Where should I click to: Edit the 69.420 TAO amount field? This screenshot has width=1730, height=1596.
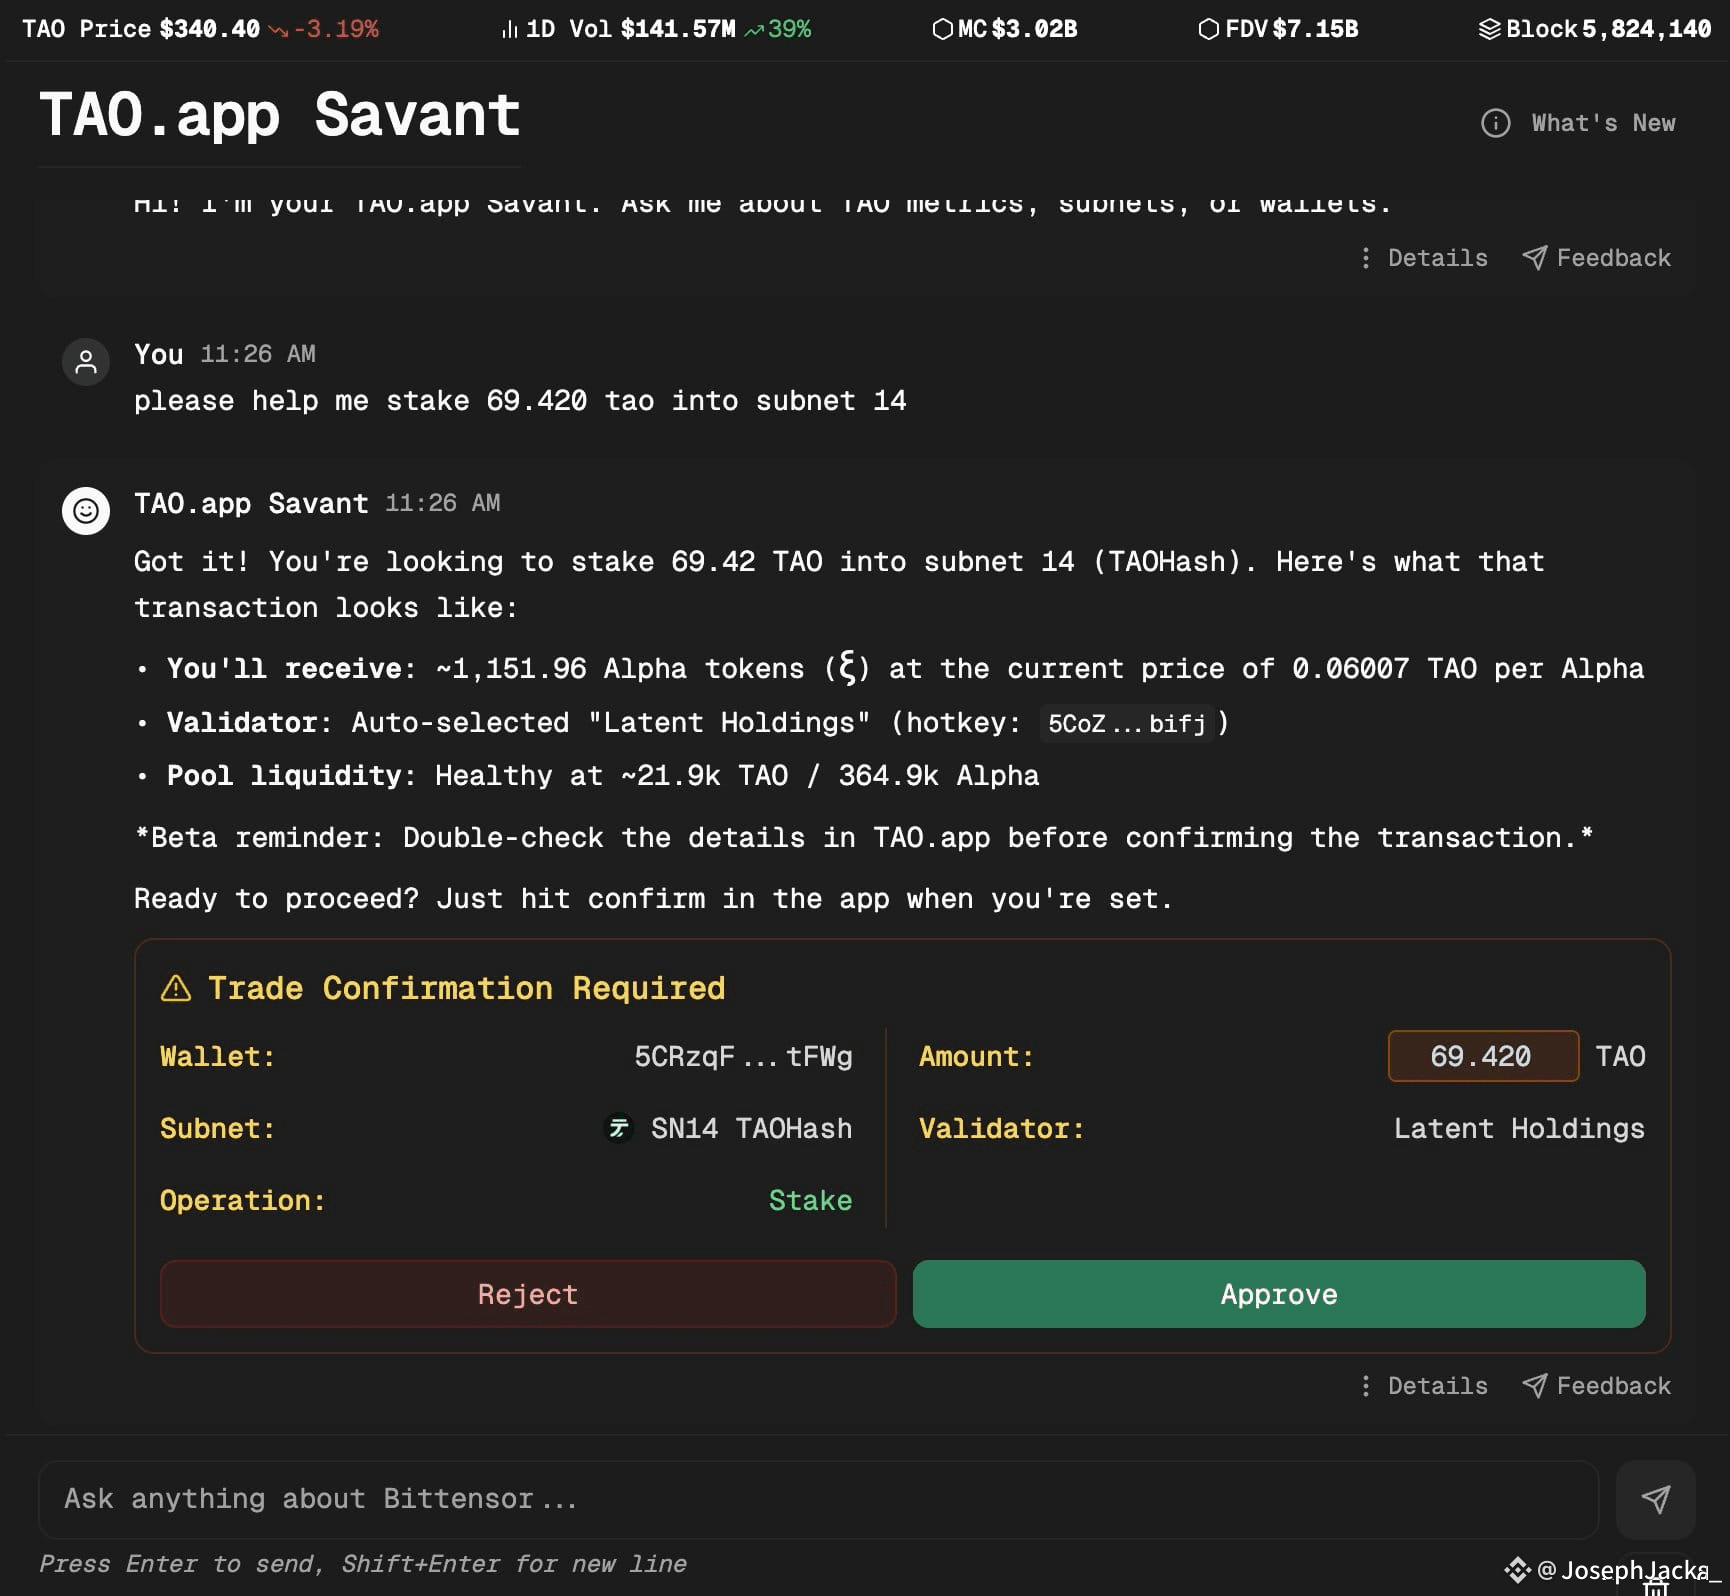click(x=1483, y=1056)
